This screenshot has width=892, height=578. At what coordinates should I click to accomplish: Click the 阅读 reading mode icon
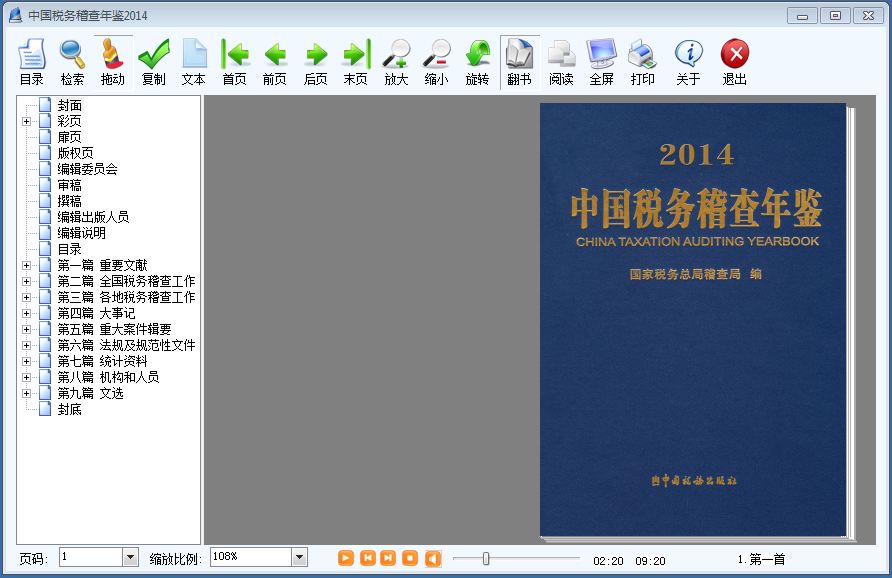[561, 62]
